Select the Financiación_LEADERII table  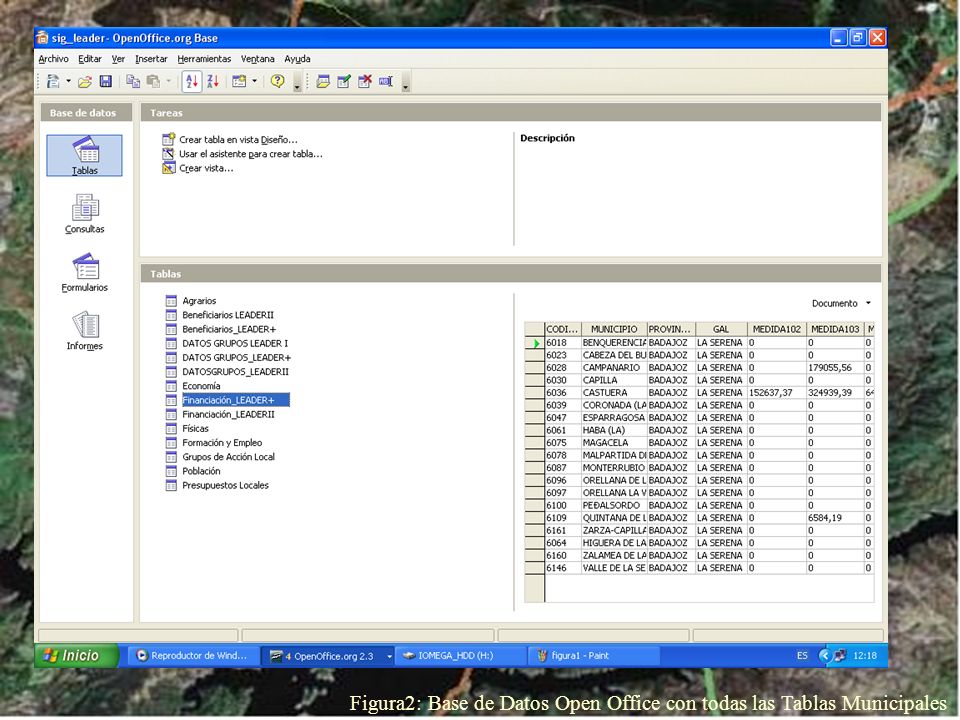[x=220, y=414]
